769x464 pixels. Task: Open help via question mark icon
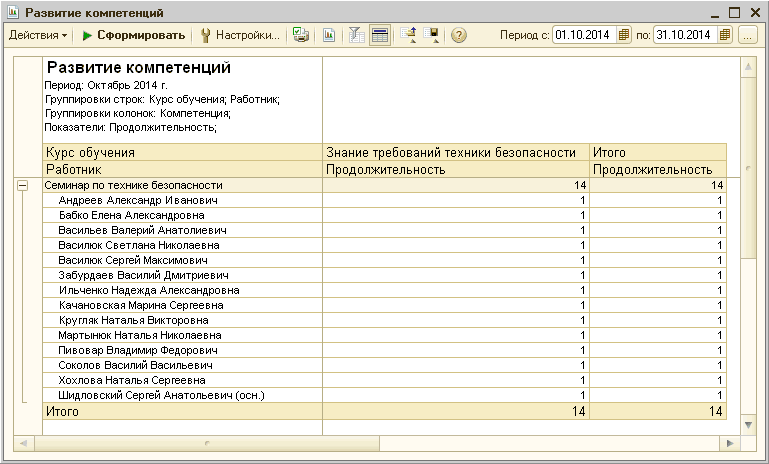click(x=459, y=35)
